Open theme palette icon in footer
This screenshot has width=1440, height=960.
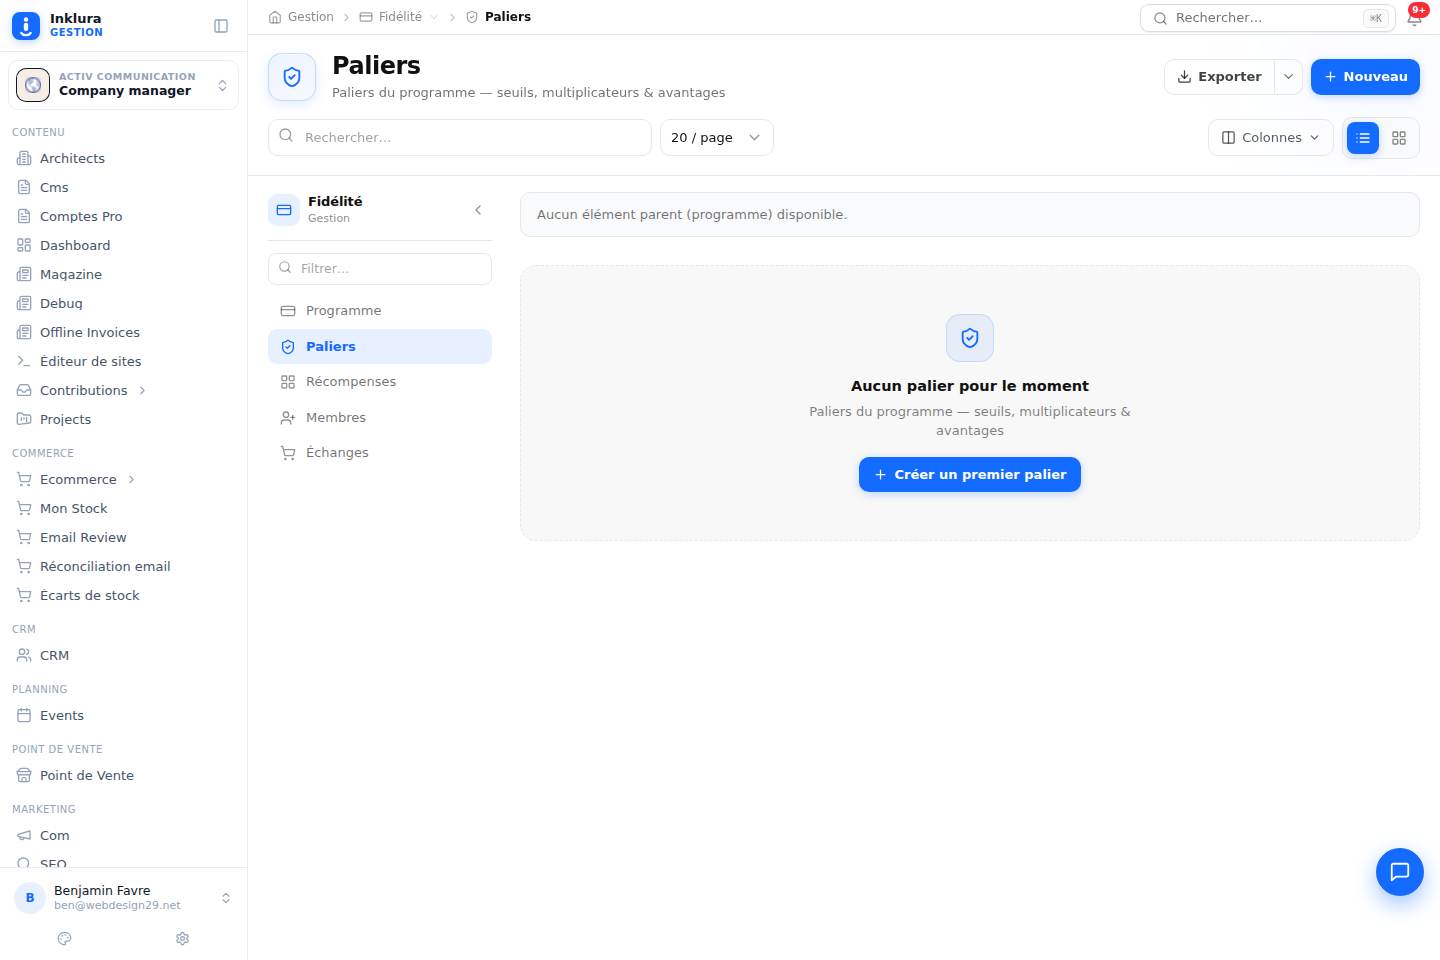[x=65, y=938]
